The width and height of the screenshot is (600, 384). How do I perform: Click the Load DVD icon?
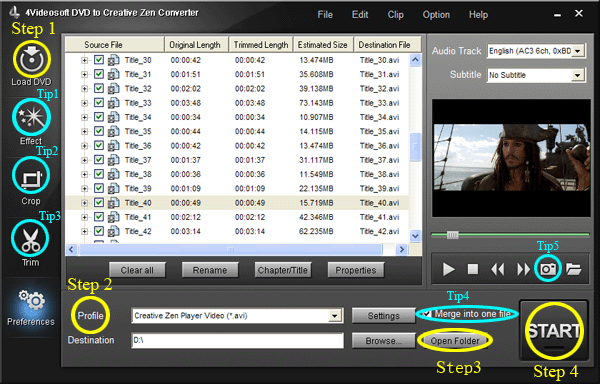pyautogui.click(x=31, y=59)
